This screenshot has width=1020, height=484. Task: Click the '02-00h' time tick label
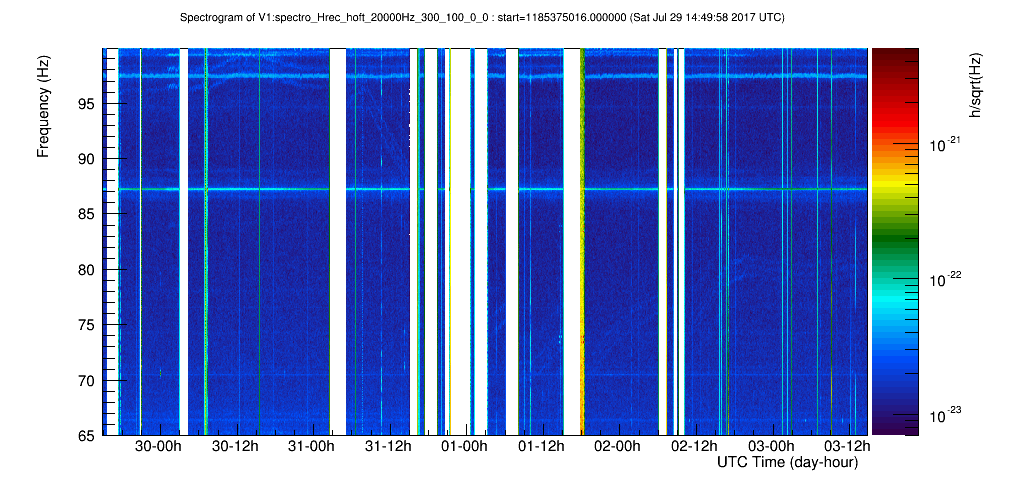pos(618,446)
